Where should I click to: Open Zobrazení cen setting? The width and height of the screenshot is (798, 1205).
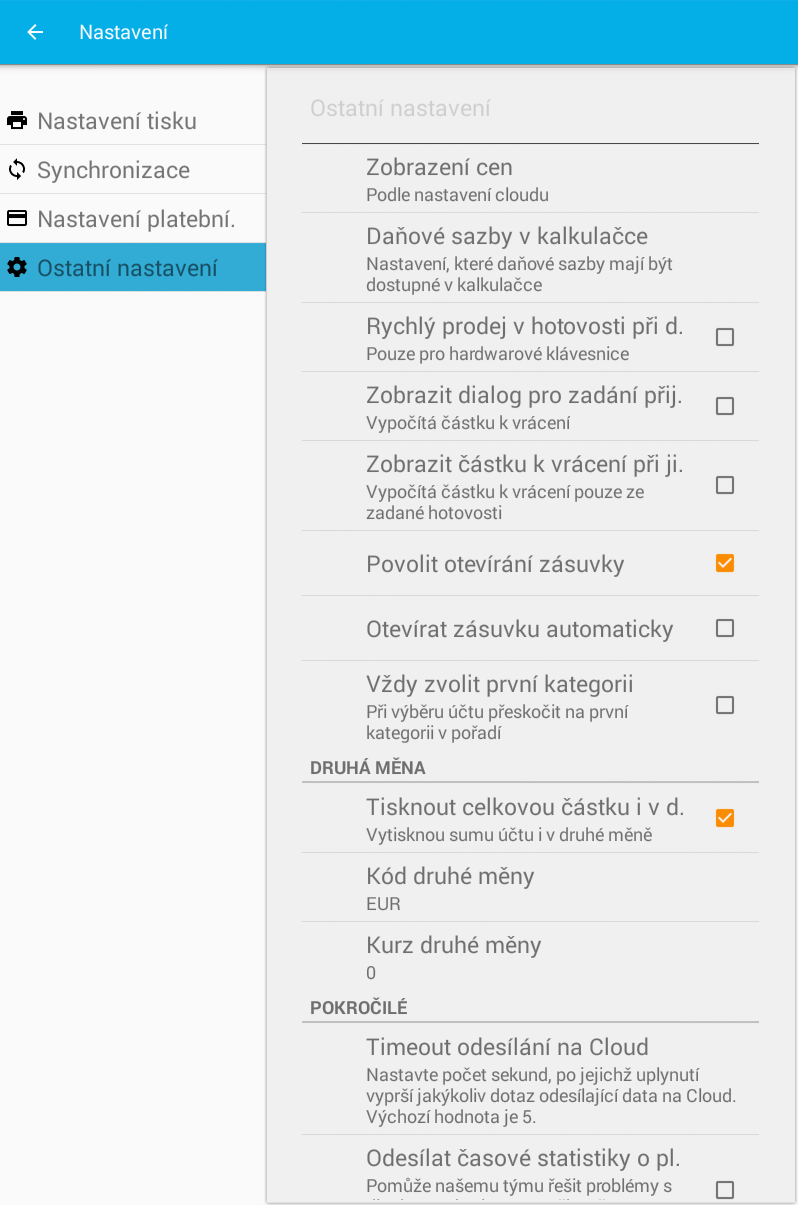pyautogui.click(x=530, y=179)
